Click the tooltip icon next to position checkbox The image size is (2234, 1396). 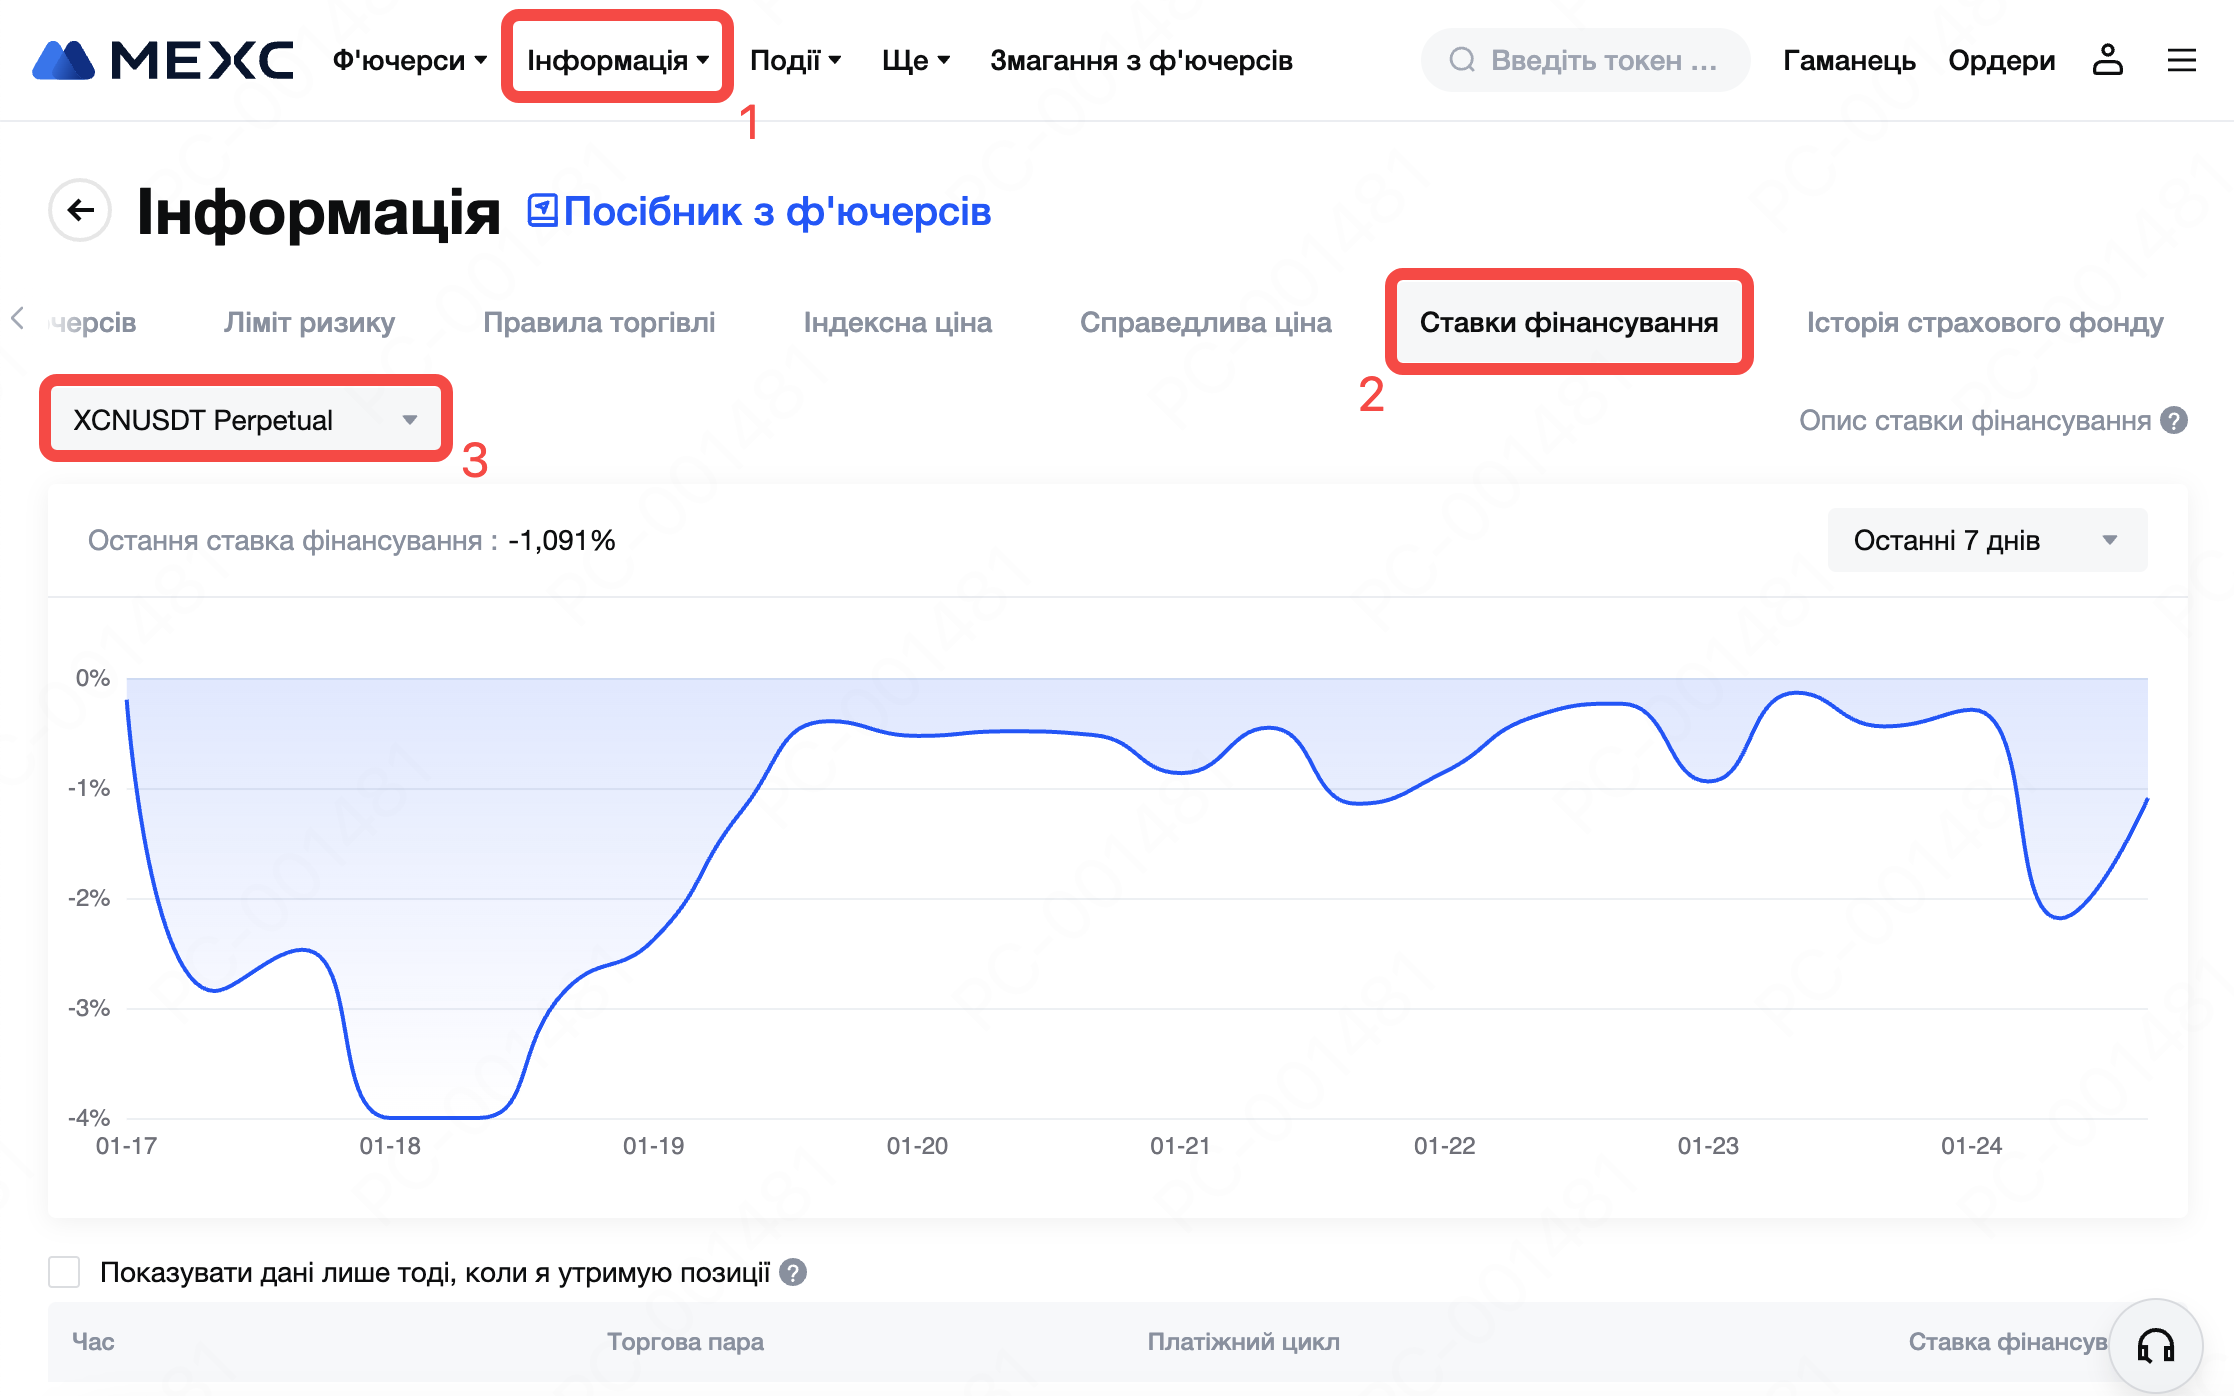[x=793, y=1272]
